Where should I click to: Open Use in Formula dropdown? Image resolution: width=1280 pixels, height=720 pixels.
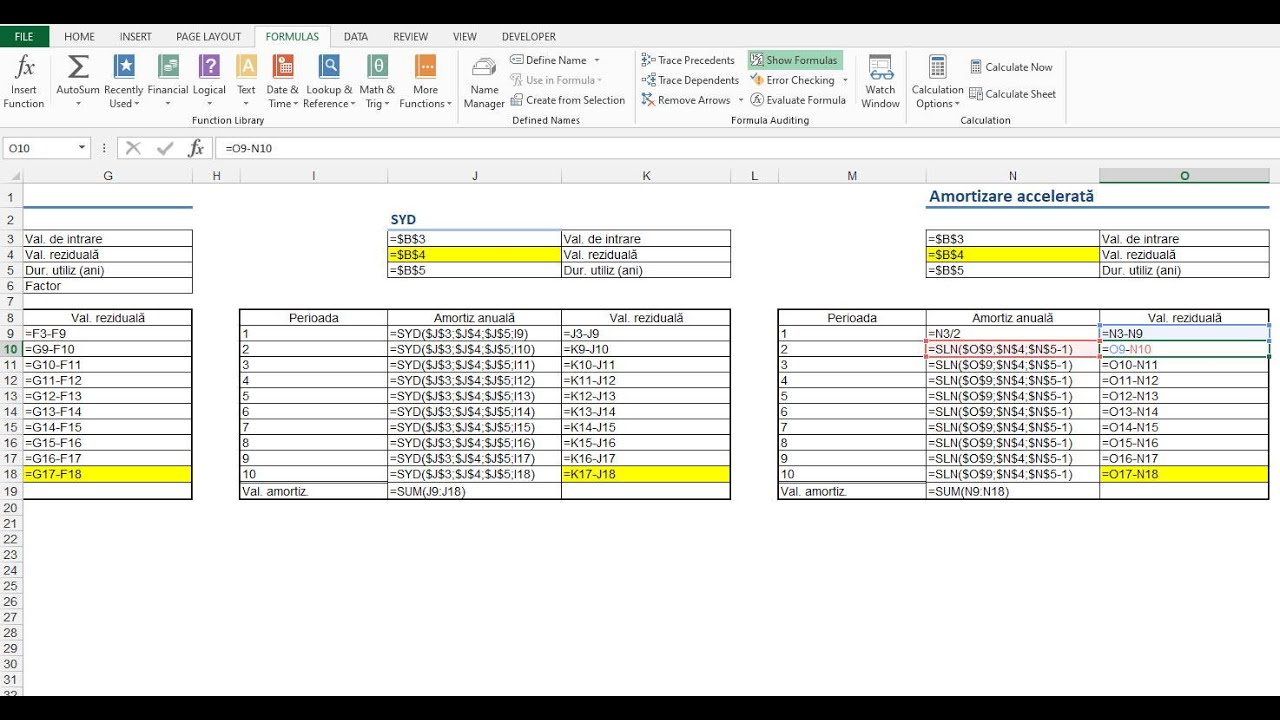click(556, 80)
